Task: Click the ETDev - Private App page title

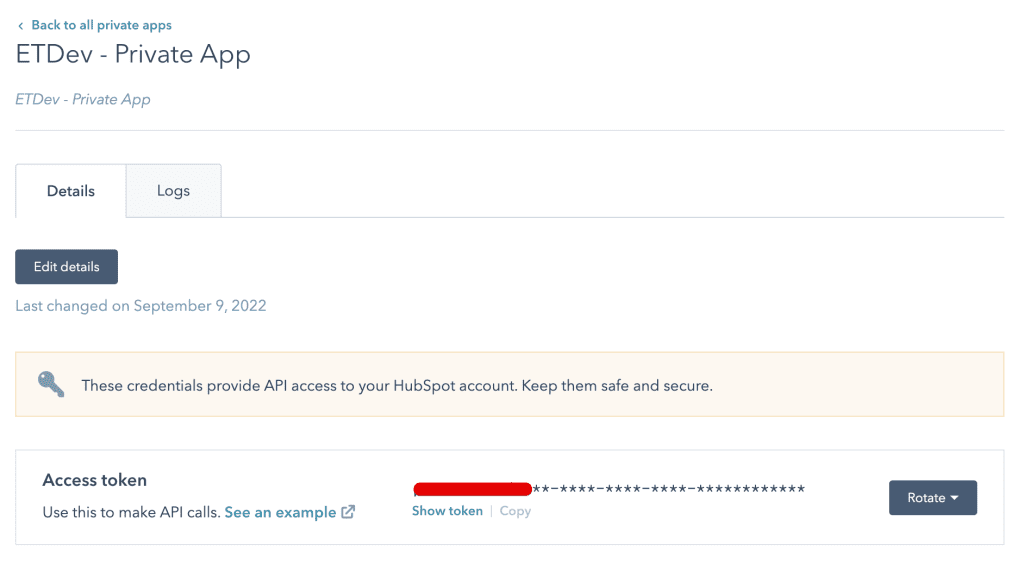Action: pos(133,54)
